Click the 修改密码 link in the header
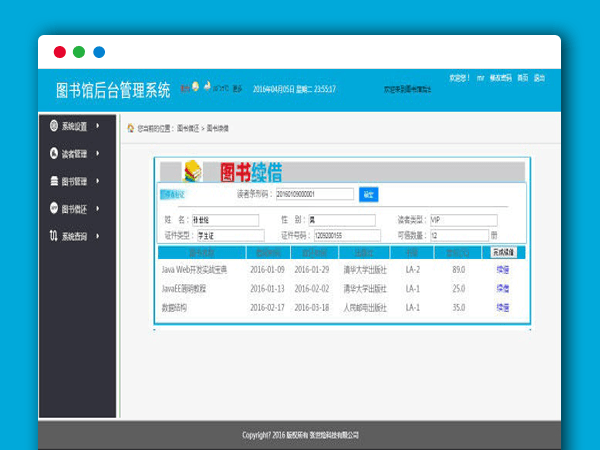 point(500,78)
